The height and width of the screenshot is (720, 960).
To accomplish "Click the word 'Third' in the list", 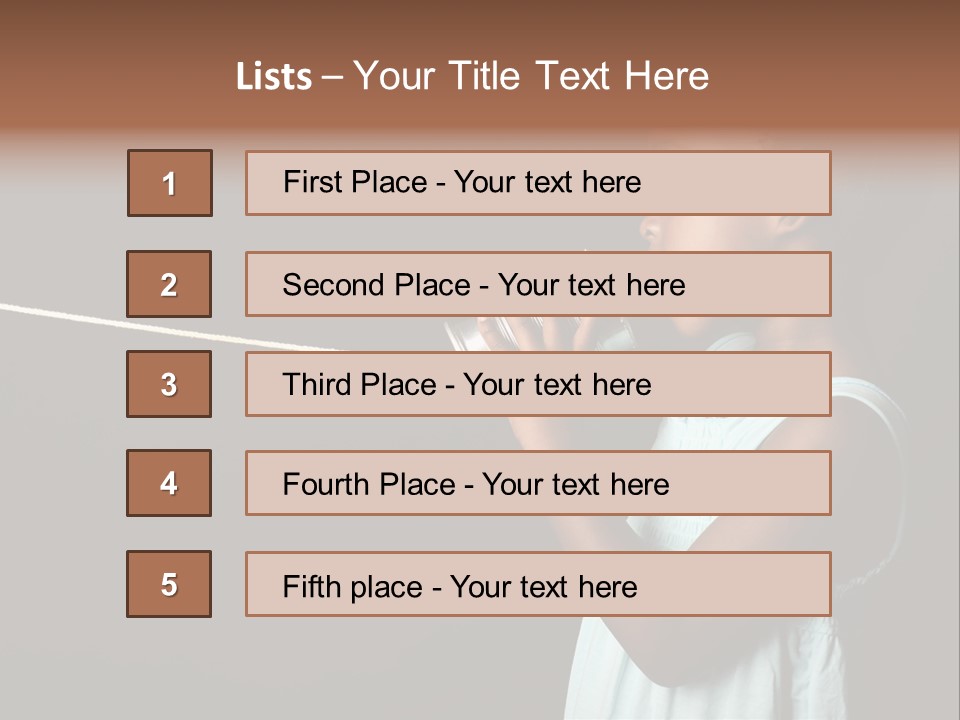I will (317, 385).
